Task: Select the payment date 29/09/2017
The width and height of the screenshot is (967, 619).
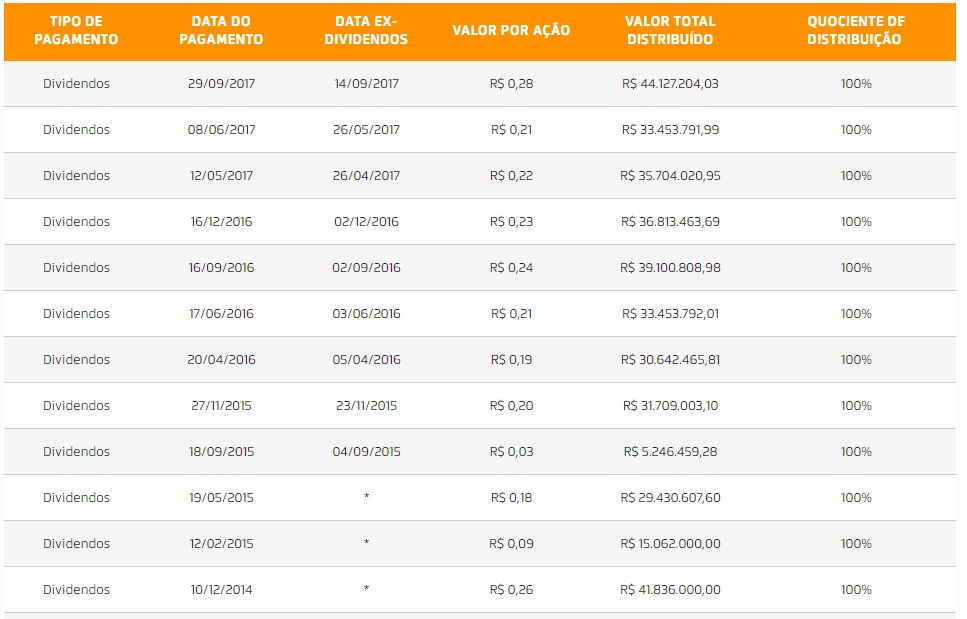Action: [221, 84]
